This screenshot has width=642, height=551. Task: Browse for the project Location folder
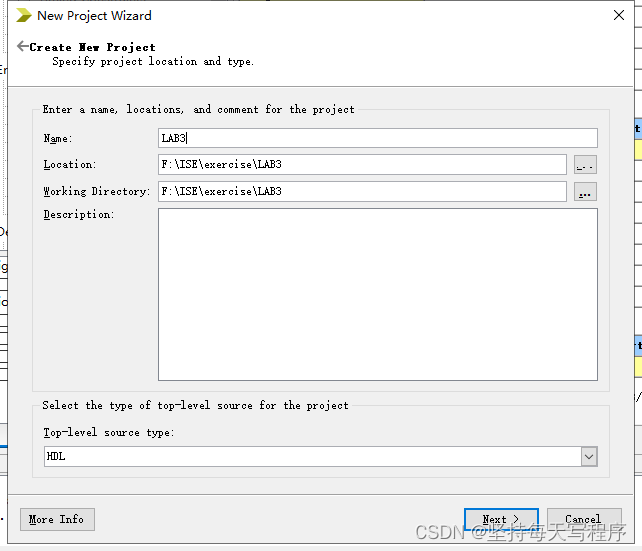(x=585, y=165)
